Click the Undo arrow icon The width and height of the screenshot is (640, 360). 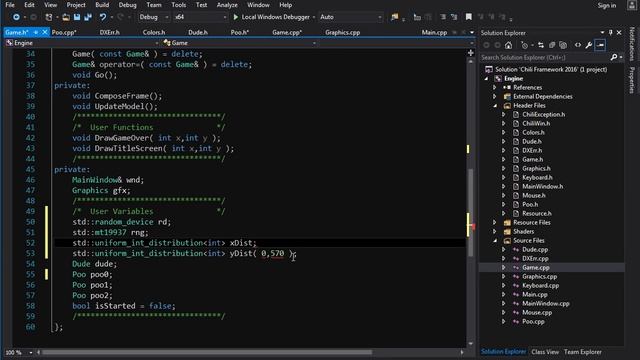click(102, 17)
